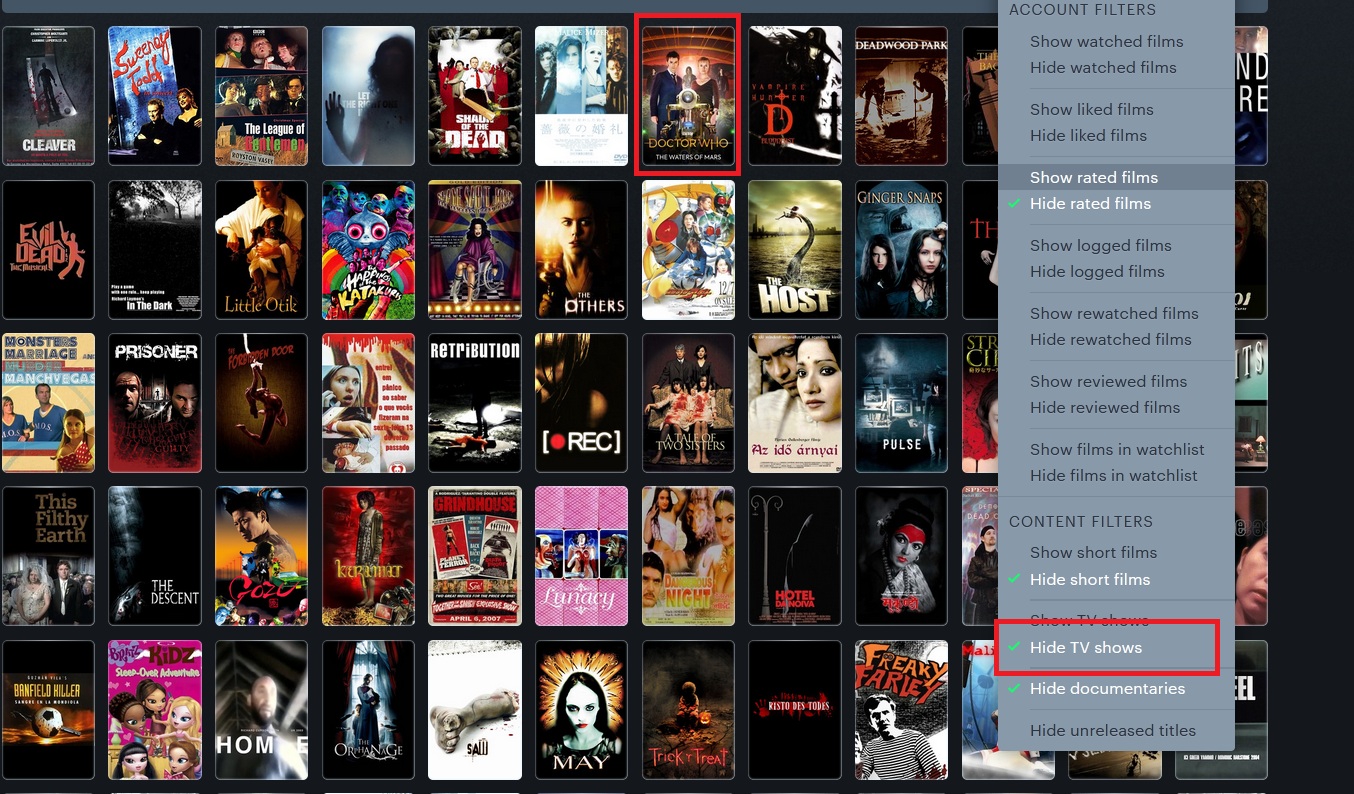Enable 'Hide unreleased titles' filter
Screen dimensions: 1354x794
[1113, 730]
